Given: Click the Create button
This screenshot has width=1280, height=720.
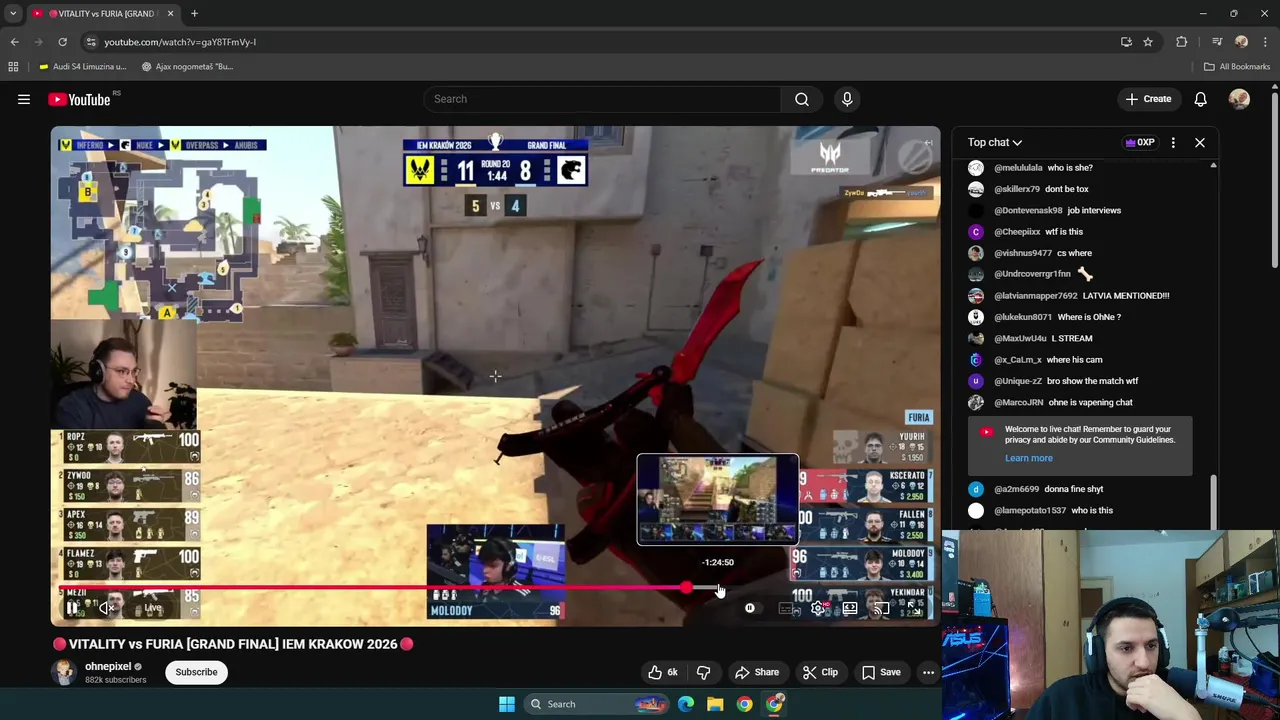Looking at the screenshot, I should coord(1148,99).
